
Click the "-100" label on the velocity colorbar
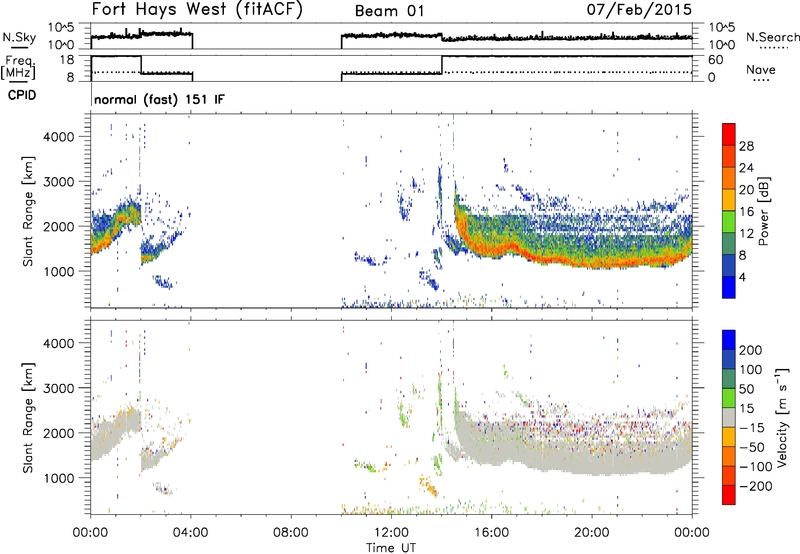click(756, 467)
